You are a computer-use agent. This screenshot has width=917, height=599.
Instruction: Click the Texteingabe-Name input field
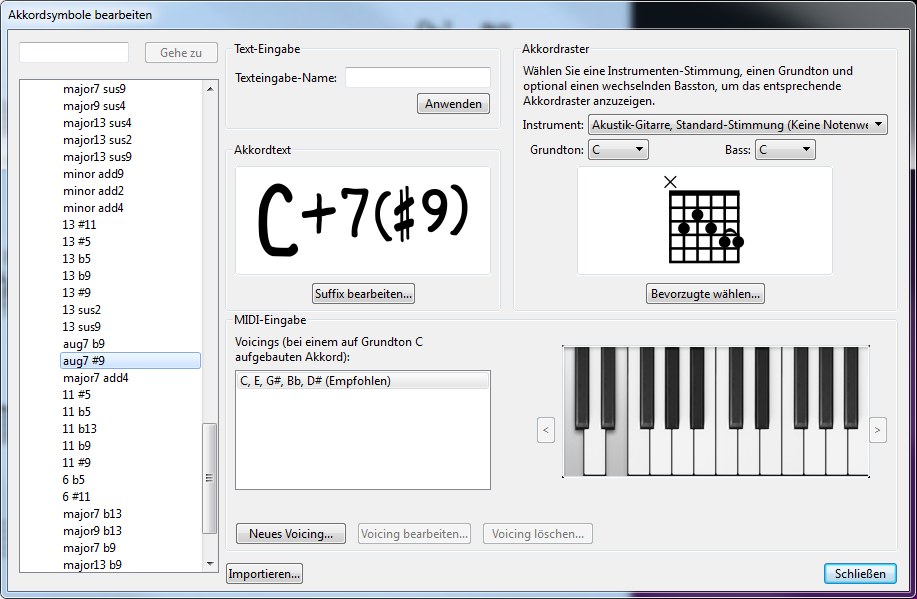pyautogui.click(x=418, y=77)
